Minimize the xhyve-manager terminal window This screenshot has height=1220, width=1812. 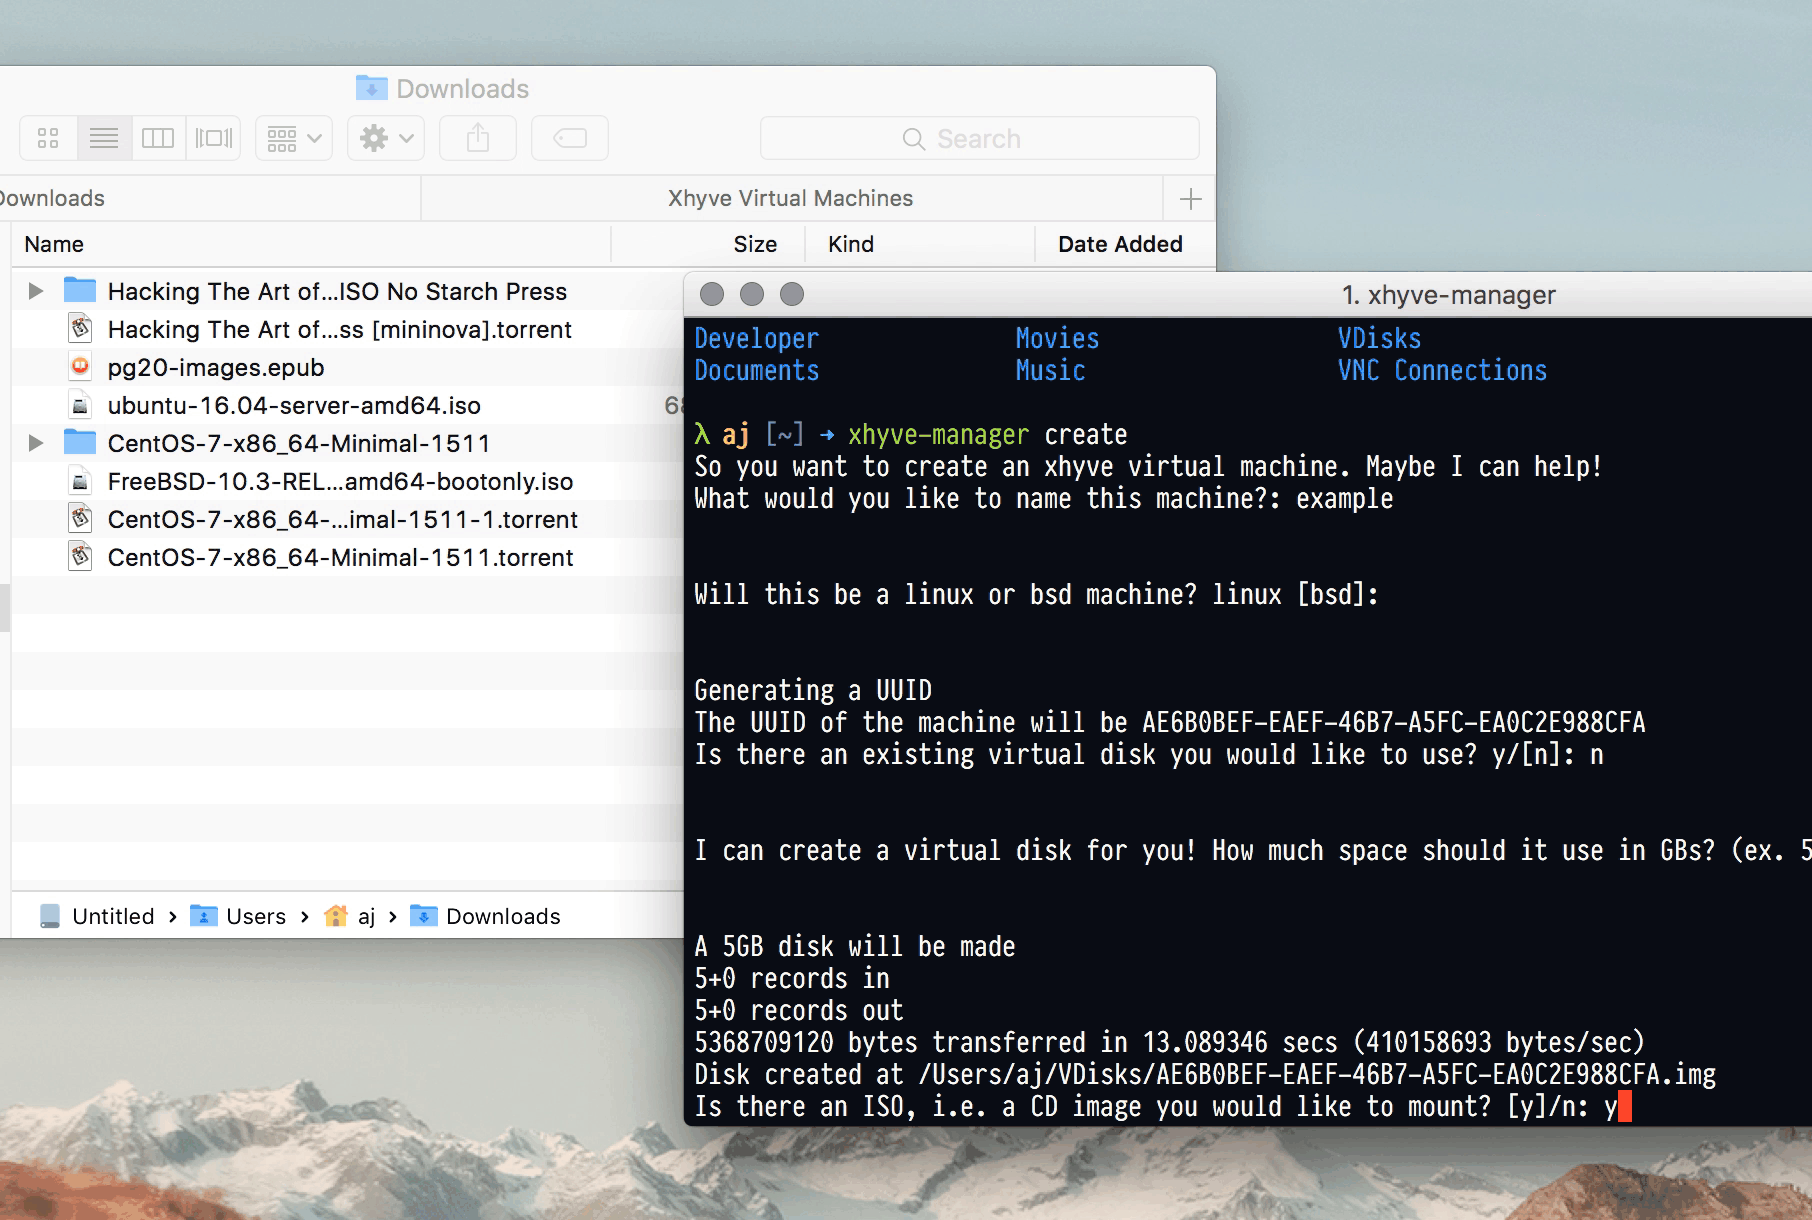coord(752,294)
